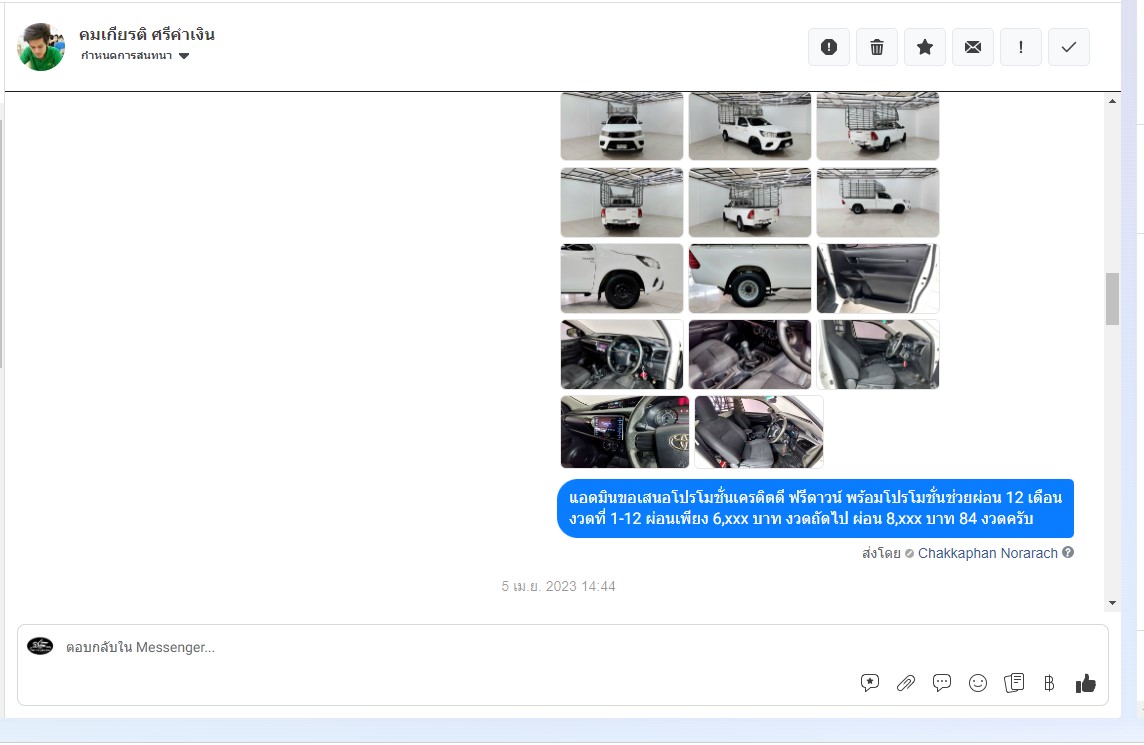
Task: Select the blue promotion message bubble
Action: point(815,509)
